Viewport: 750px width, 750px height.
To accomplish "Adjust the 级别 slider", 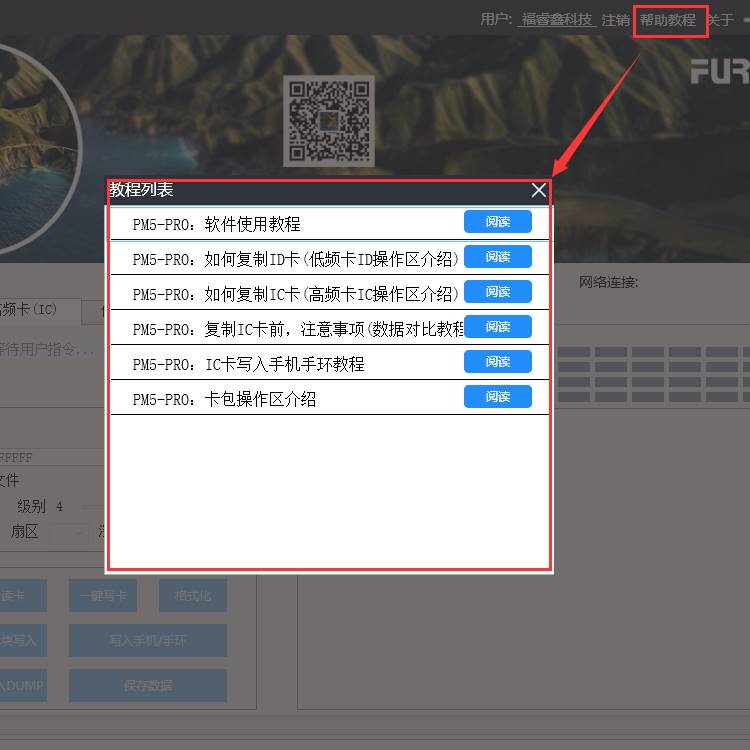I will 92,506.
